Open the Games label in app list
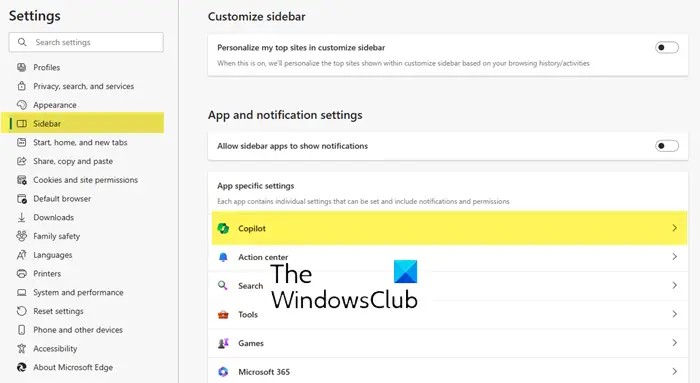The width and height of the screenshot is (700, 383). (251, 343)
